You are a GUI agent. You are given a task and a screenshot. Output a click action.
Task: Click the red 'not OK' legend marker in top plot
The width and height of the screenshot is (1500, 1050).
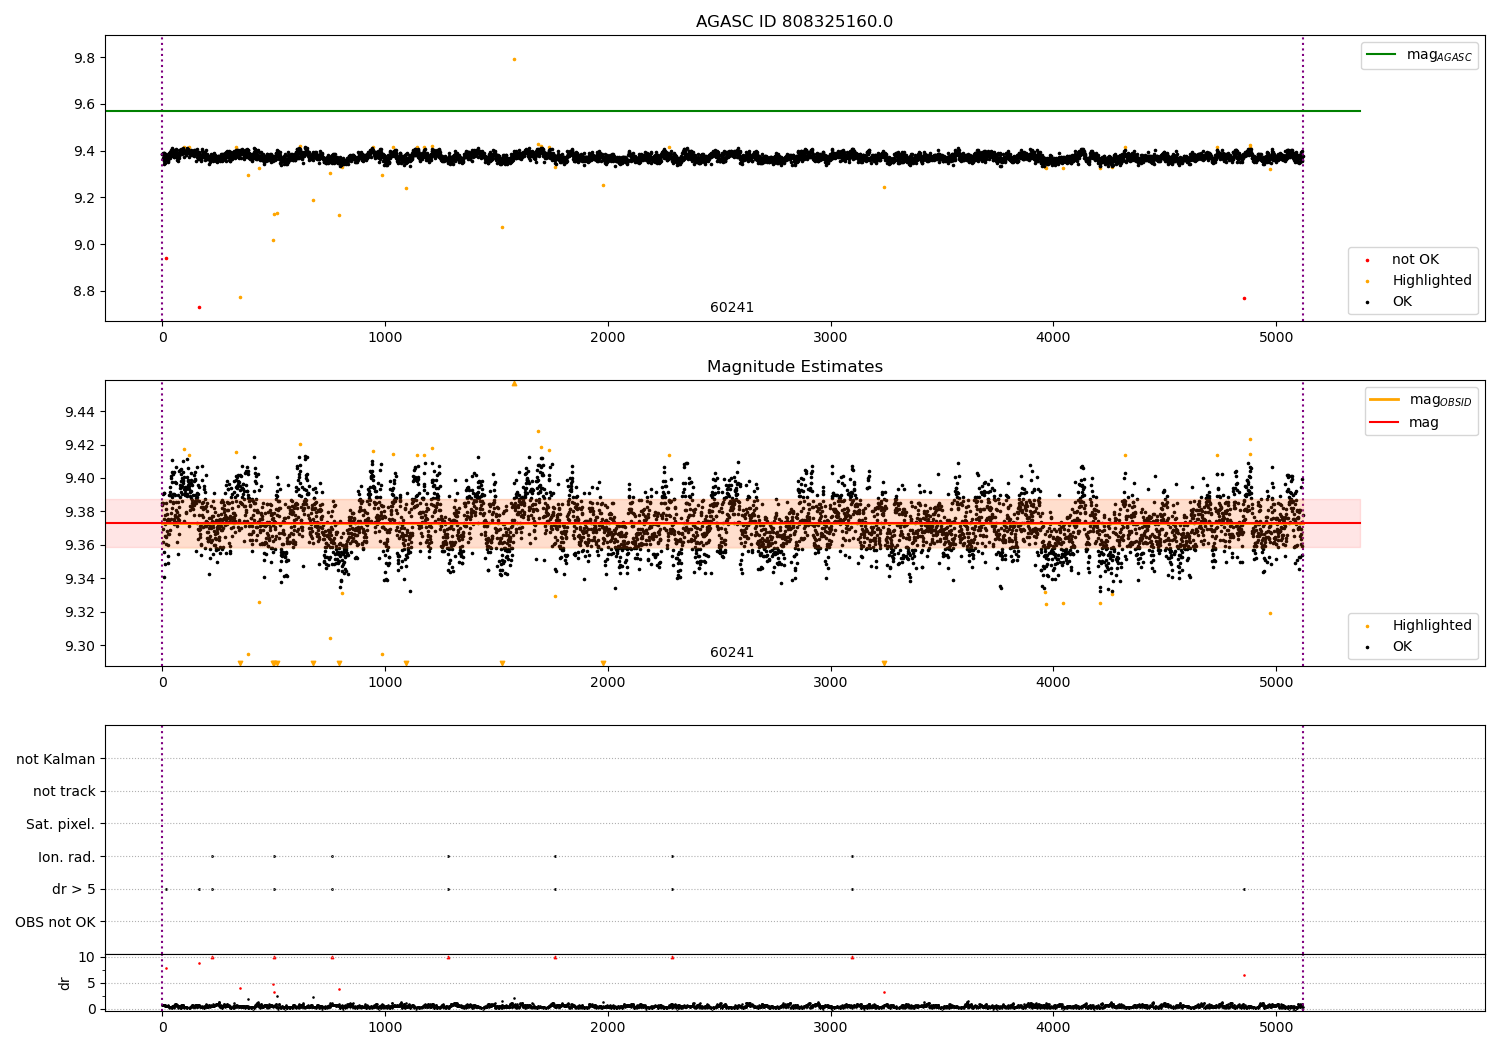(x=1367, y=260)
